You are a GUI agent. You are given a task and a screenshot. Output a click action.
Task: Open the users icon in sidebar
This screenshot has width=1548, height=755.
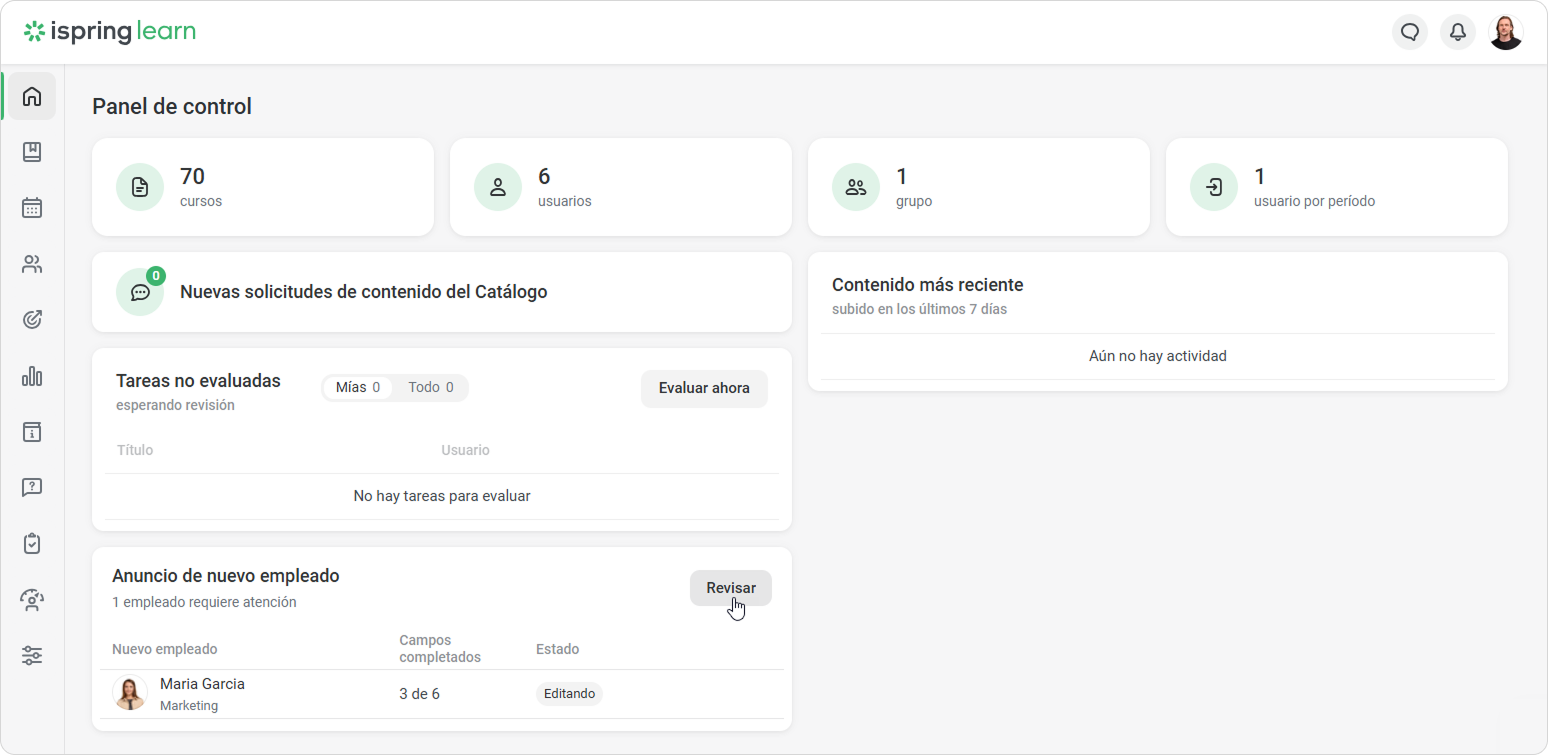coord(32,264)
